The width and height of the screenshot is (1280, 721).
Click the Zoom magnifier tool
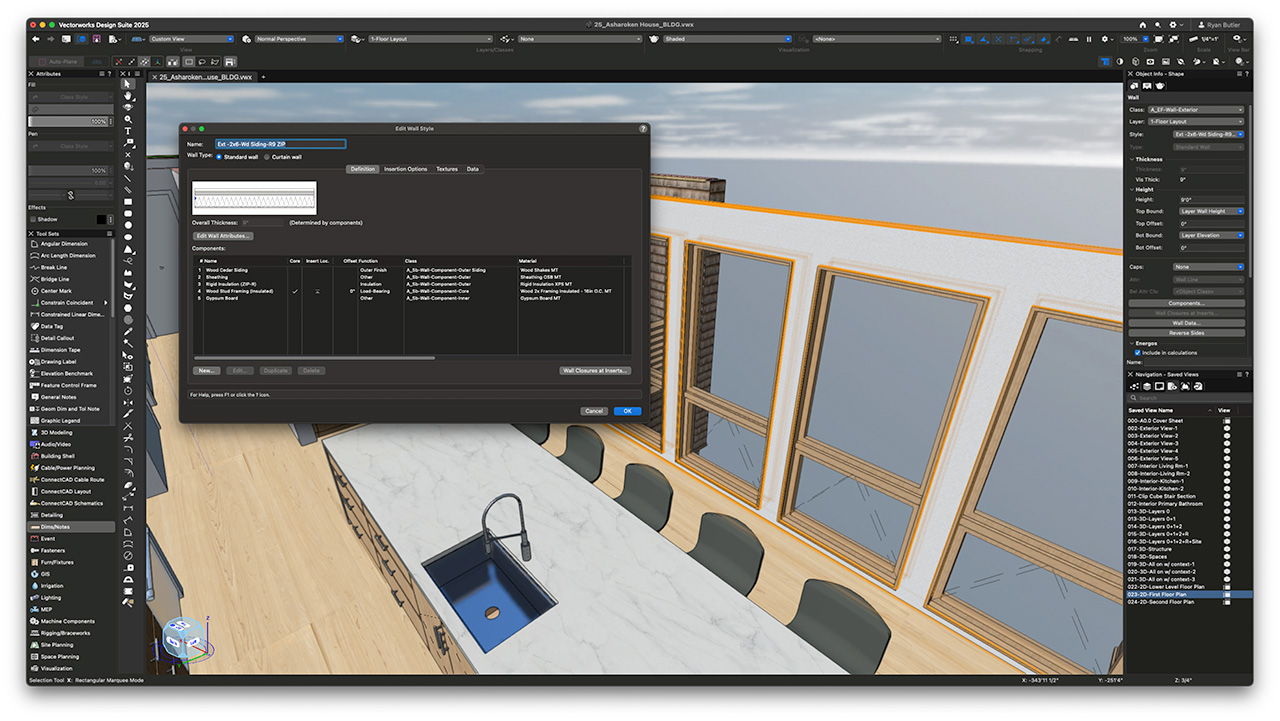click(x=128, y=119)
